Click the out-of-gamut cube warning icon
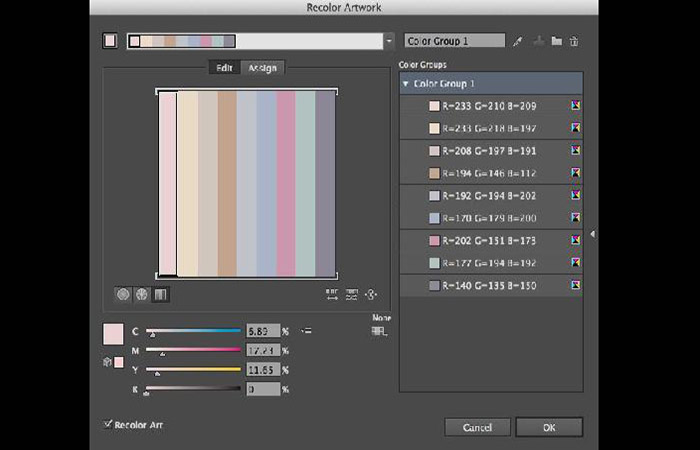700x450 pixels. click(107, 362)
